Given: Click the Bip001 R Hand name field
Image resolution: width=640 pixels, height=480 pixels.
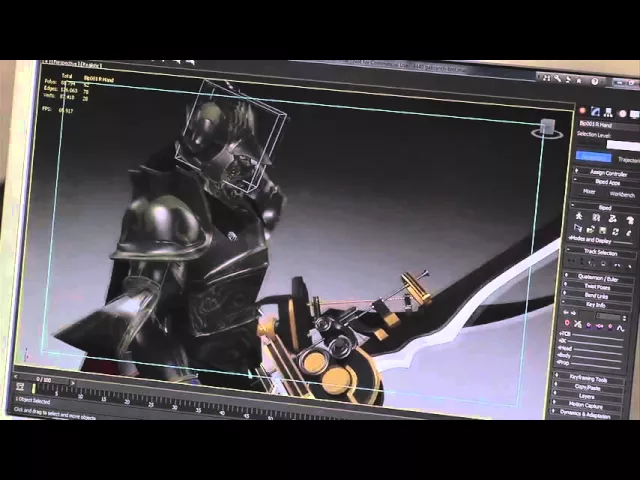Looking at the screenshot, I should [609, 125].
